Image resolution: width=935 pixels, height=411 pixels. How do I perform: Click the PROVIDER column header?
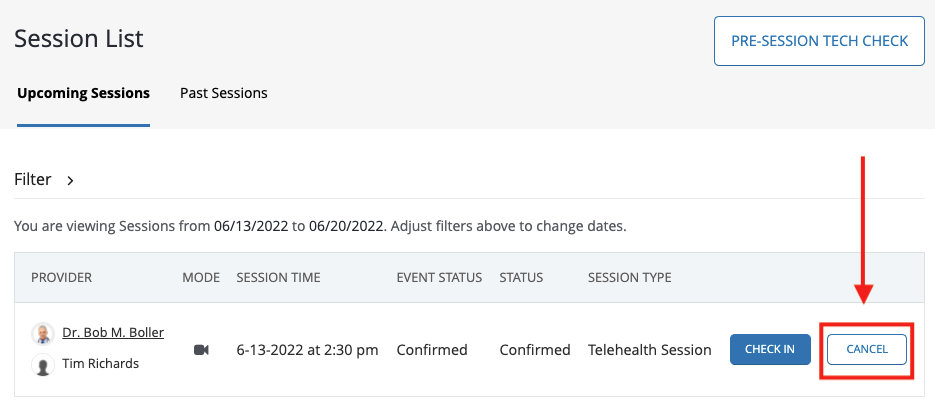click(61, 277)
